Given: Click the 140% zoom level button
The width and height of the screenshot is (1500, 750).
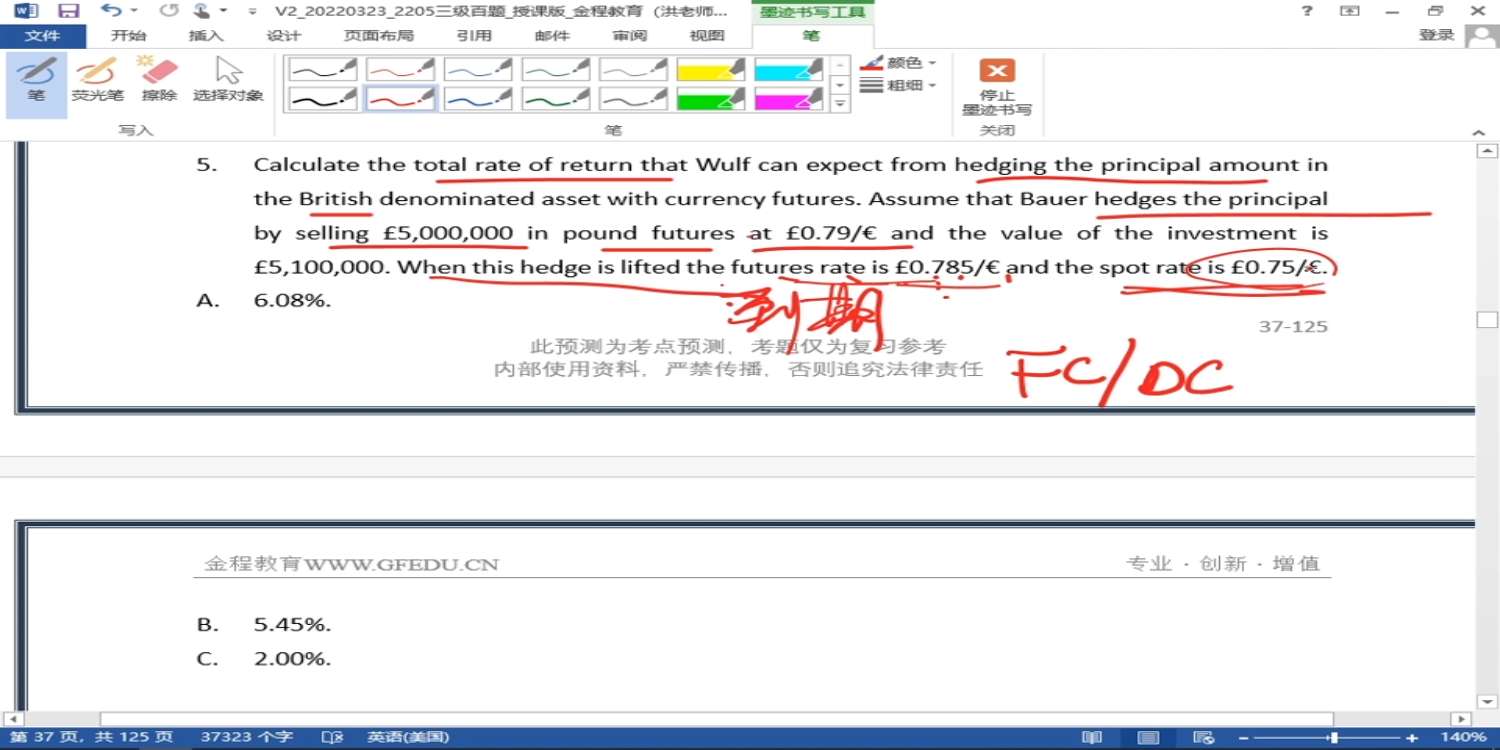Looking at the screenshot, I should [x=1464, y=738].
